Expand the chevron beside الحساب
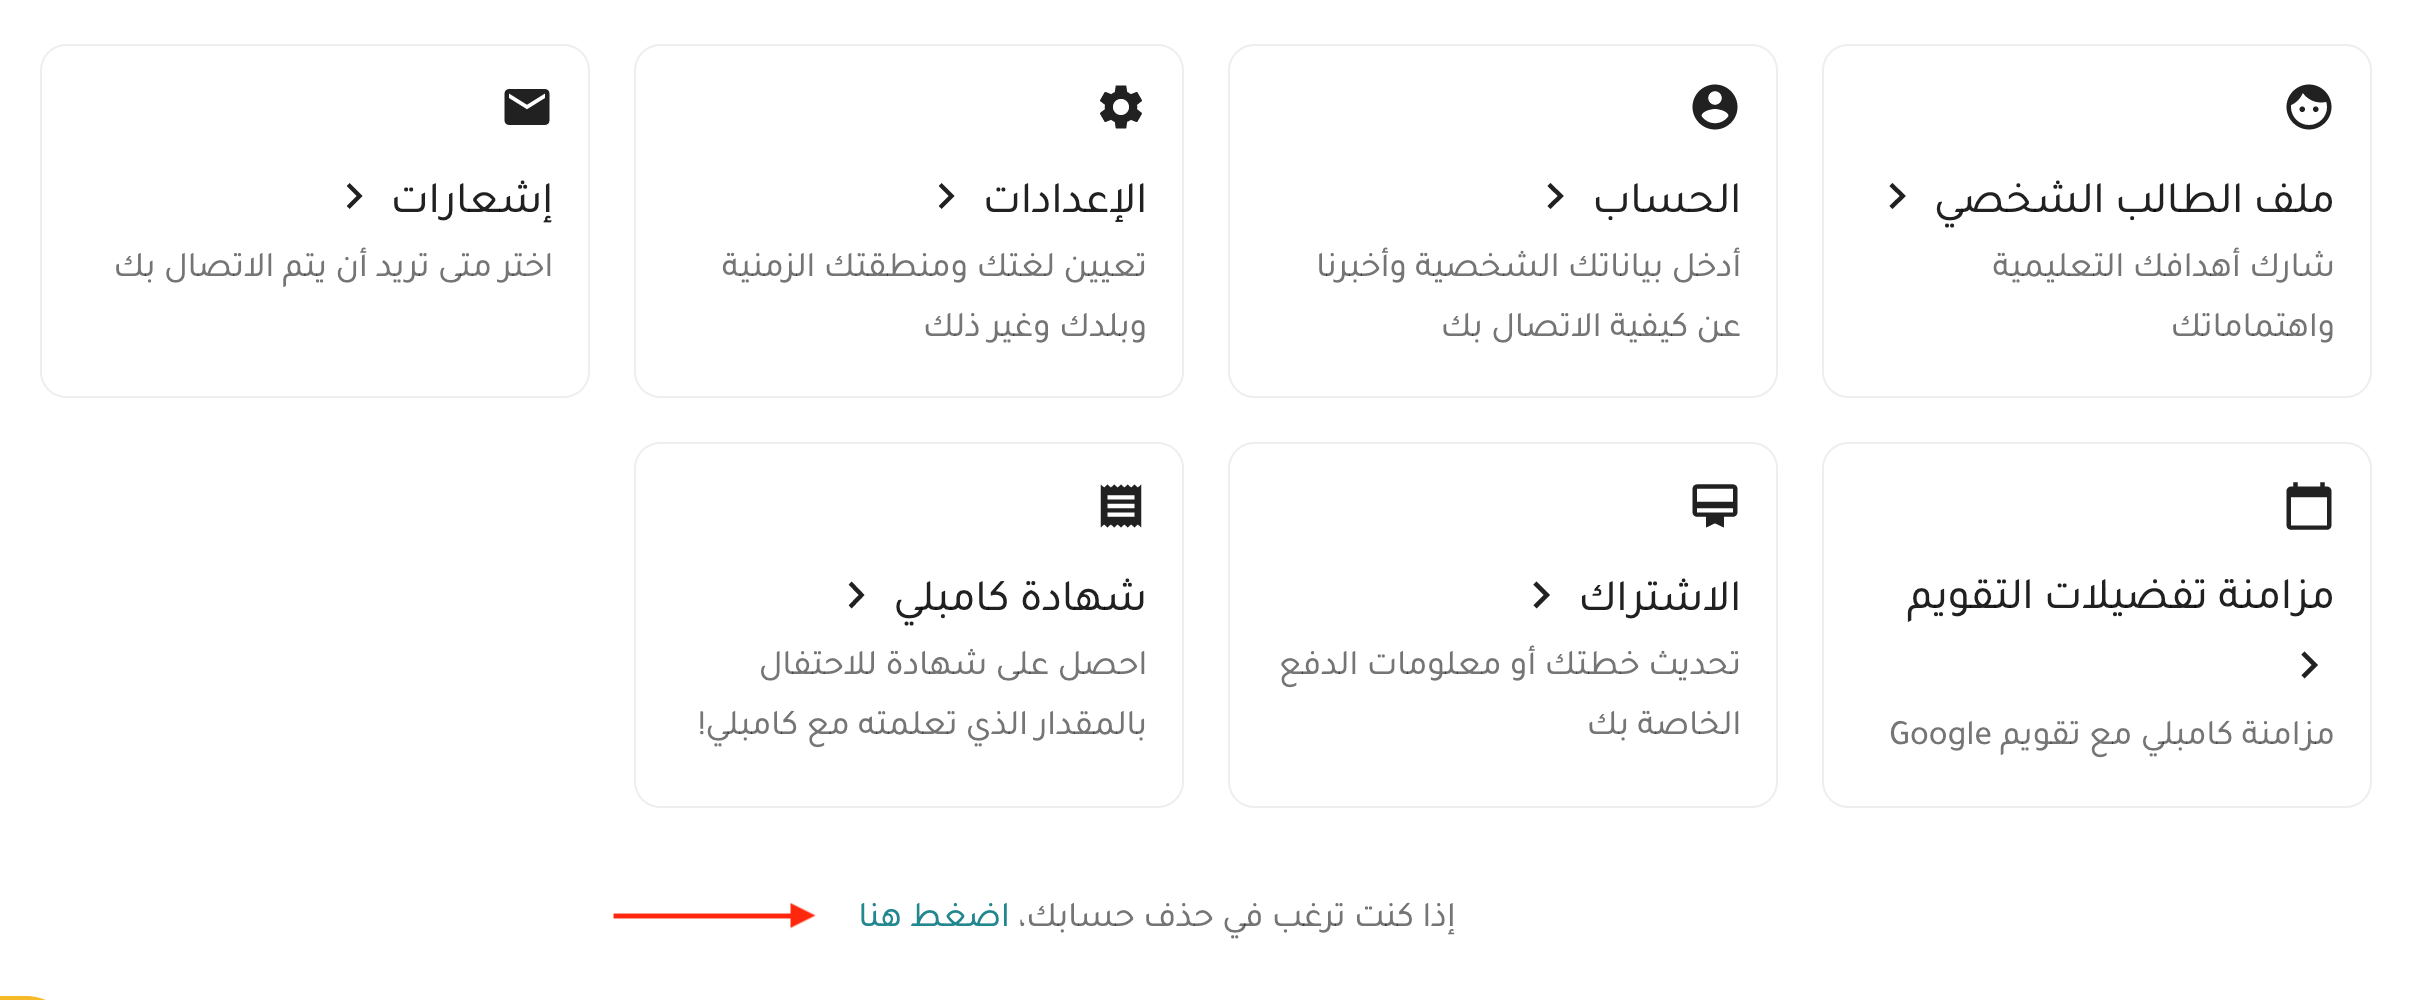 pyautogui.click(x=1555, y=196)
